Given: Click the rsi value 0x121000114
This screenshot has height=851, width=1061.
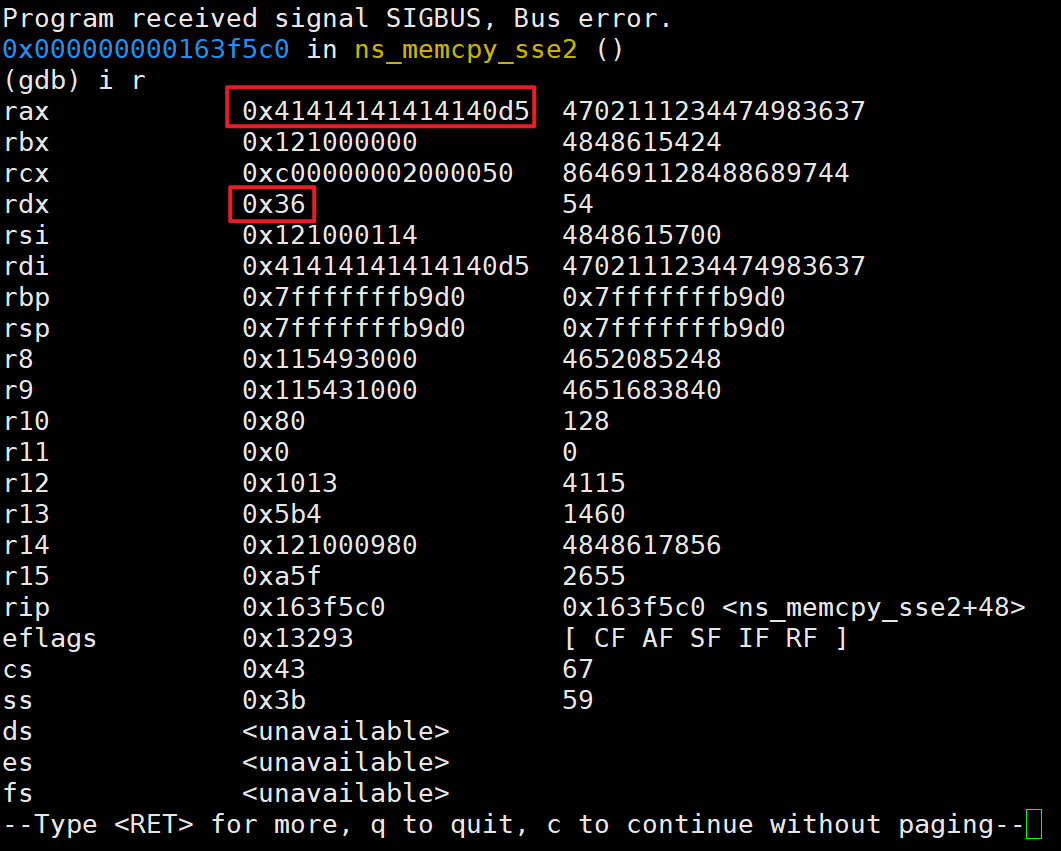Looking at the screenshot, I should click(x=330, y=235).
